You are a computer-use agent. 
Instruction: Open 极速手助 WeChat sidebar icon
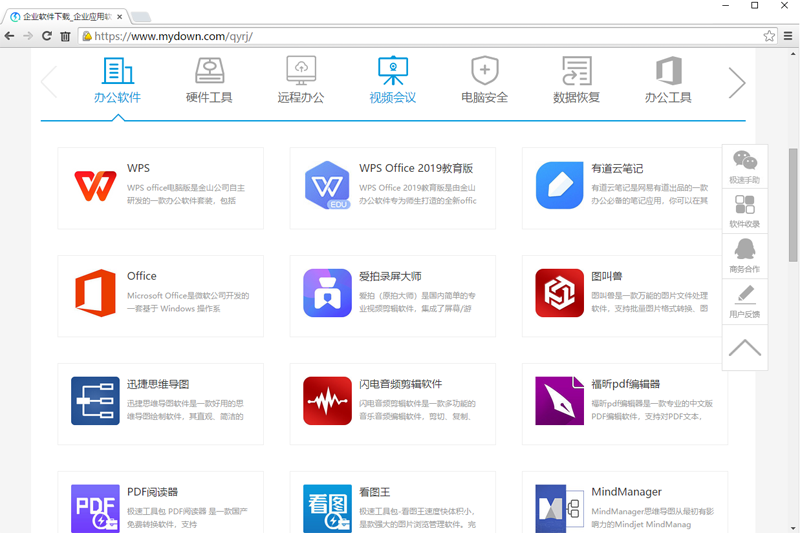pos(744,167)
